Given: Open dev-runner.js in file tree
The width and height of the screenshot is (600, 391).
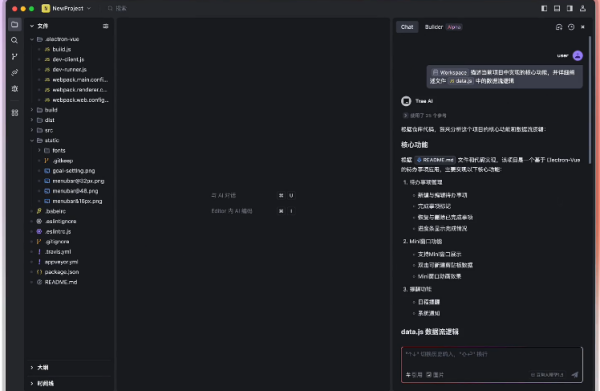Looking at the screenshot, I should pyautogui.click(x=69, y=70).
